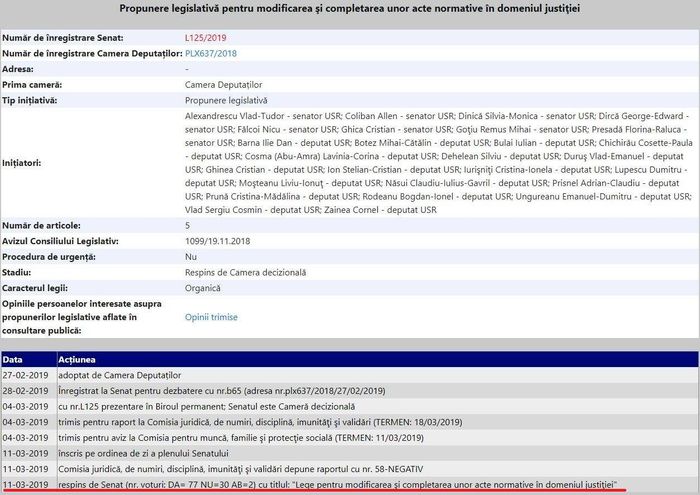Open the 'Opinii trimise' link
Viewport: 700px width, 495px height.
[x=211, y=317]
